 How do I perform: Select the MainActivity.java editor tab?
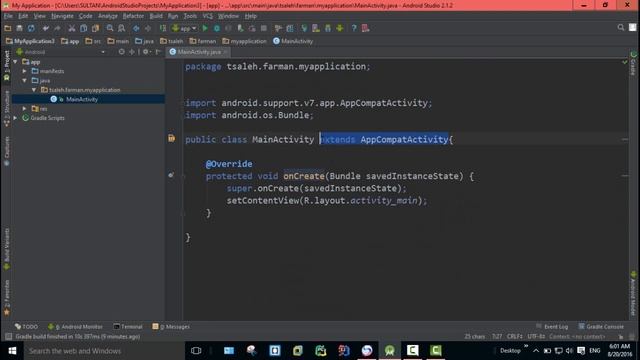(198, 52)
